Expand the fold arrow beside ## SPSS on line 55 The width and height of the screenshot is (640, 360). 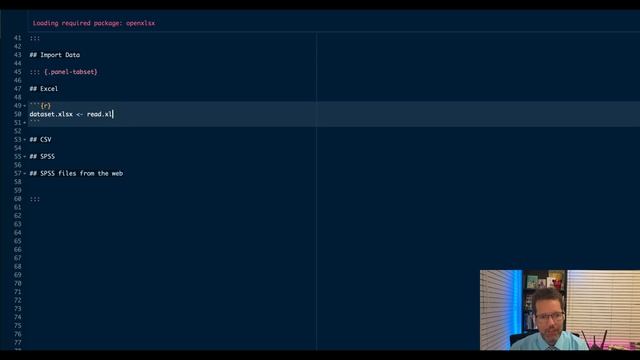pos(24,157)
